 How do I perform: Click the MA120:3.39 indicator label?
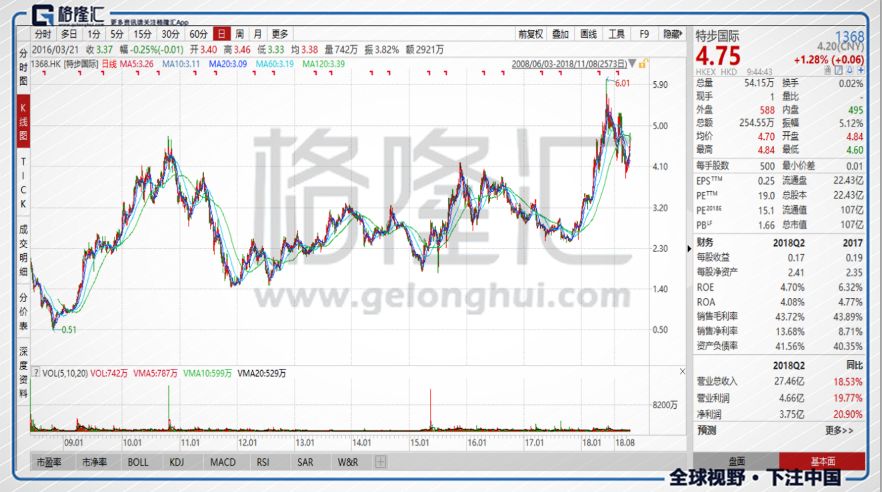pyautogui.click(x=323, y=64)
